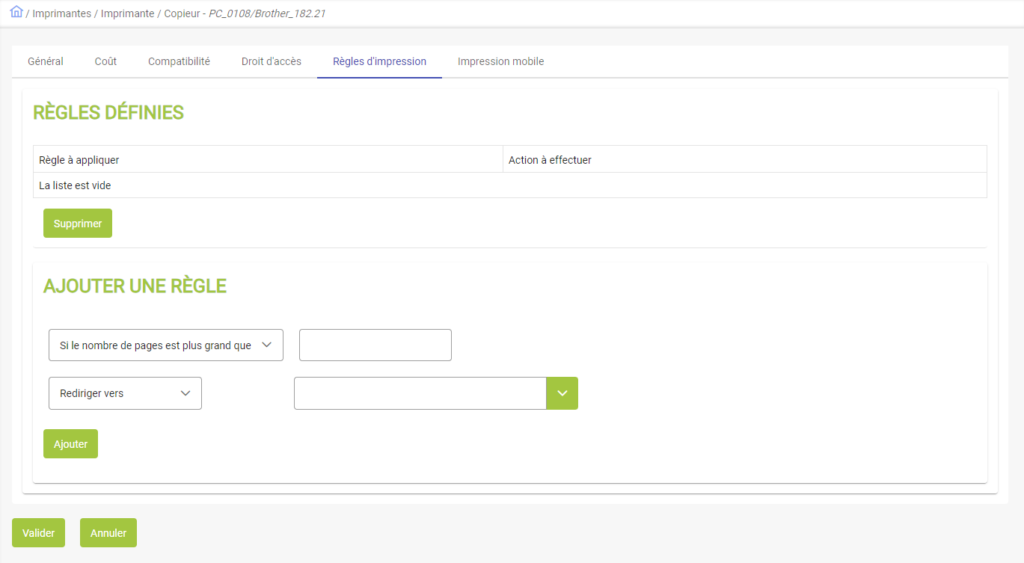Open the green chevron dropdown button
The height and width of the screenshot is (563, 1024).
coord(562,393)
